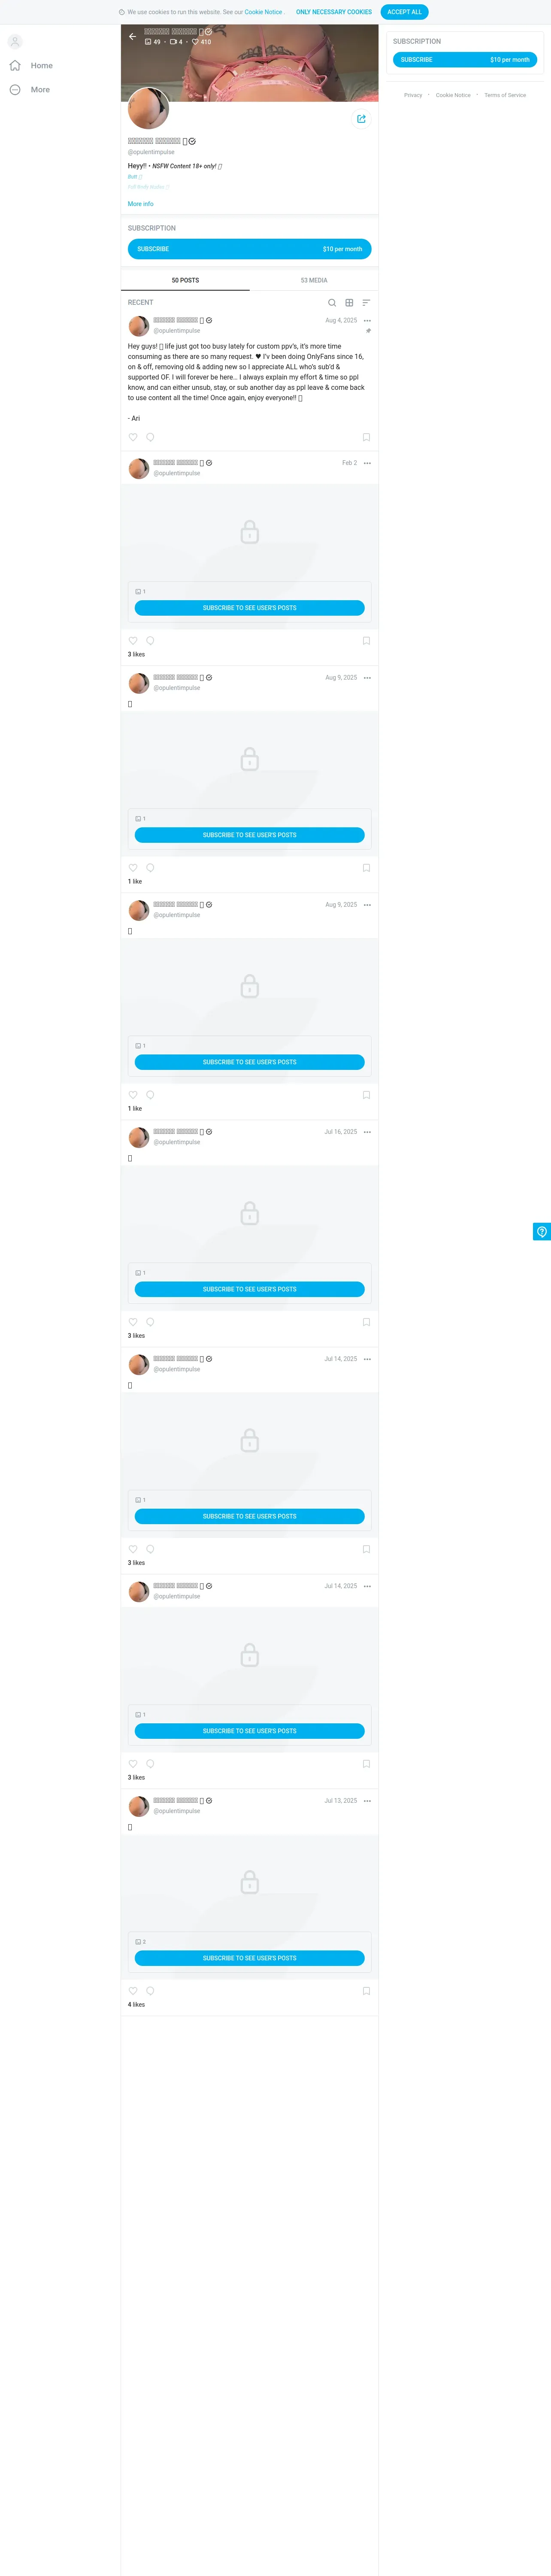Screen dimensions: 551x2576
Task: Subscribe for $10 per month in sidebar
Action: (465, 60)
